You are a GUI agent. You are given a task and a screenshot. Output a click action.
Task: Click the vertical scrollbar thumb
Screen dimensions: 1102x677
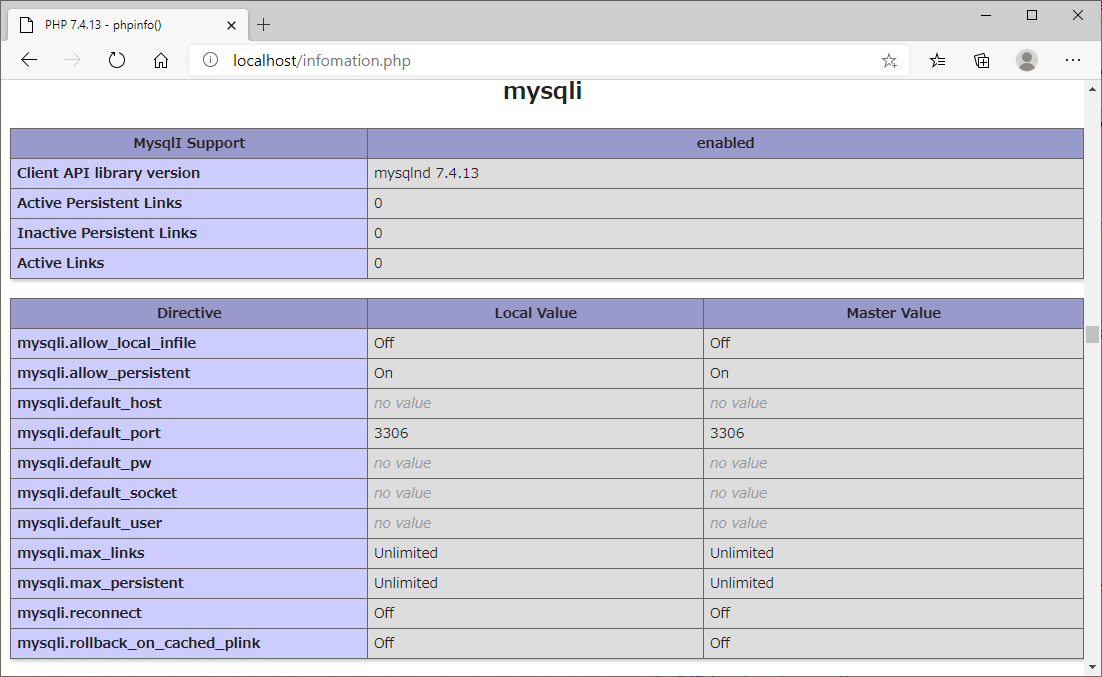click(1092, 334)
